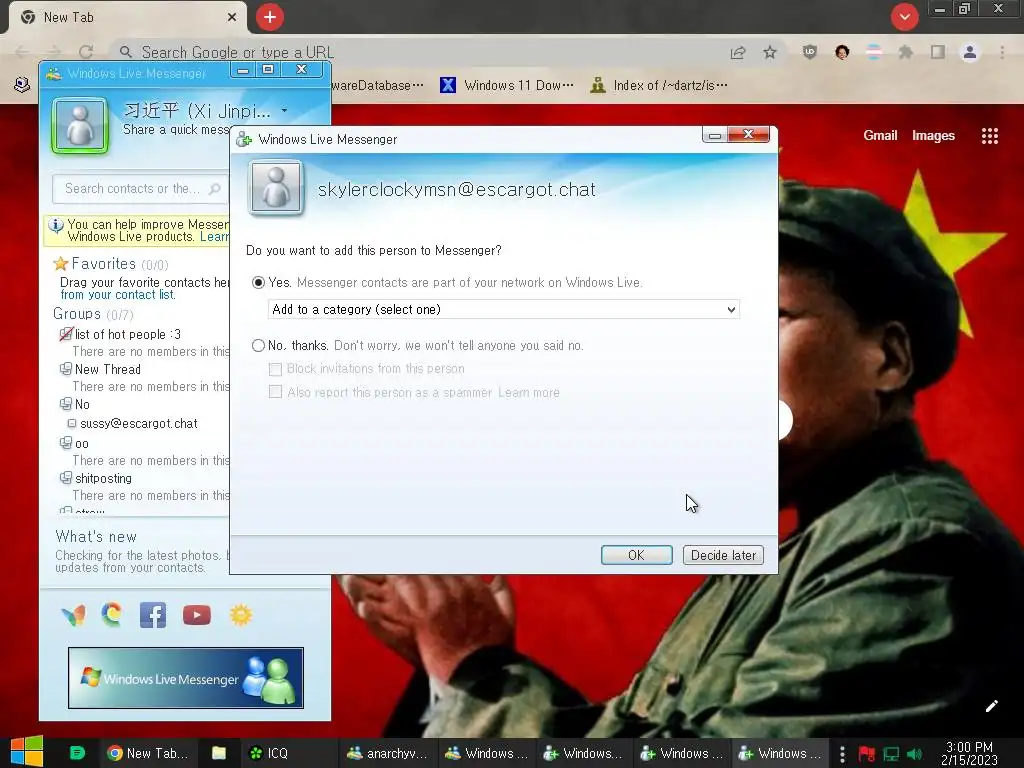The height and width of the screenshot is (768, 1024).
Task: Click the search magnifier icon in Messenger
Action: 214,189
